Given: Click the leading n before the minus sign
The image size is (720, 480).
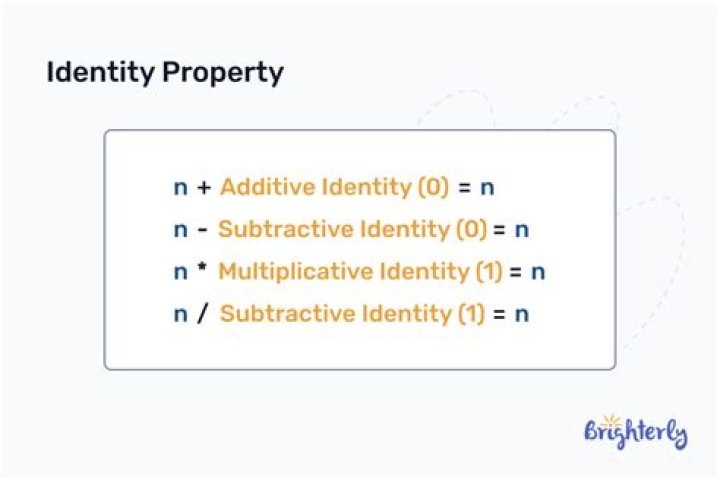Looking at the screenshot, I should click(180, 230).
